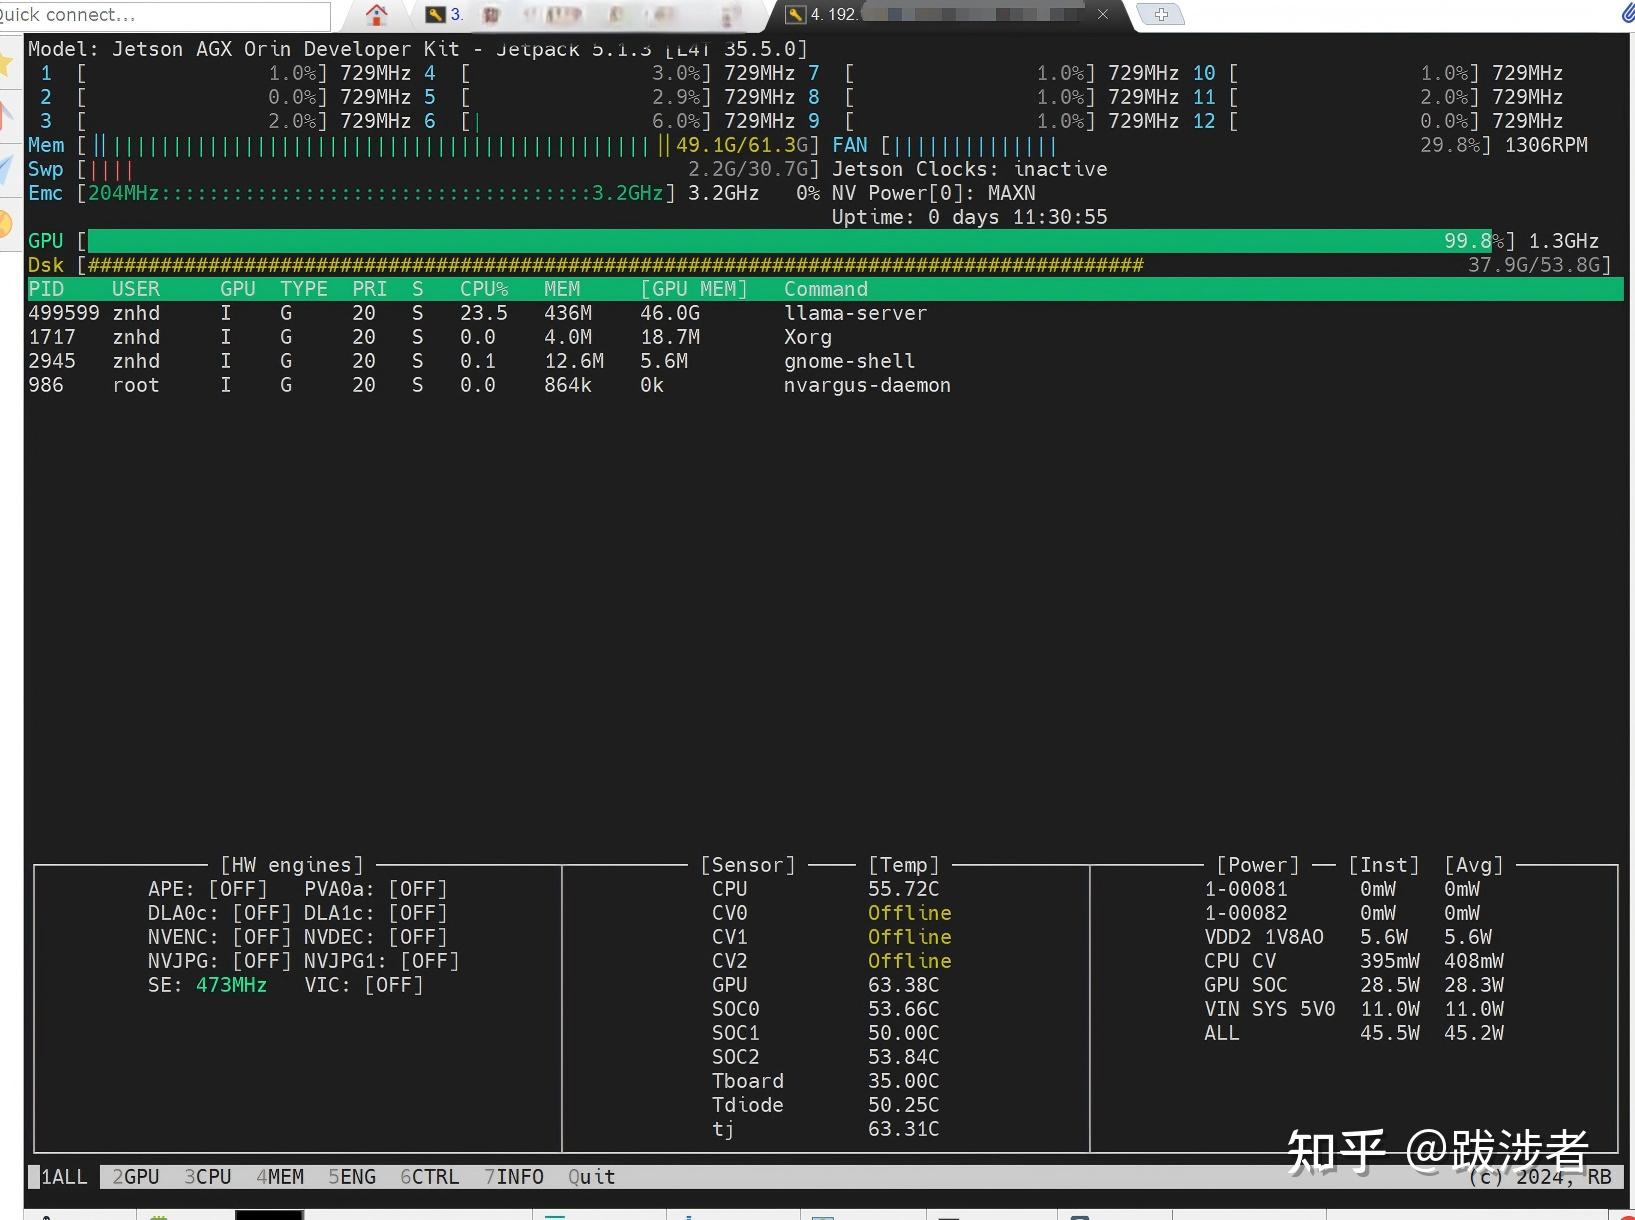Switch to 2GPU page in jtop

136,1177
